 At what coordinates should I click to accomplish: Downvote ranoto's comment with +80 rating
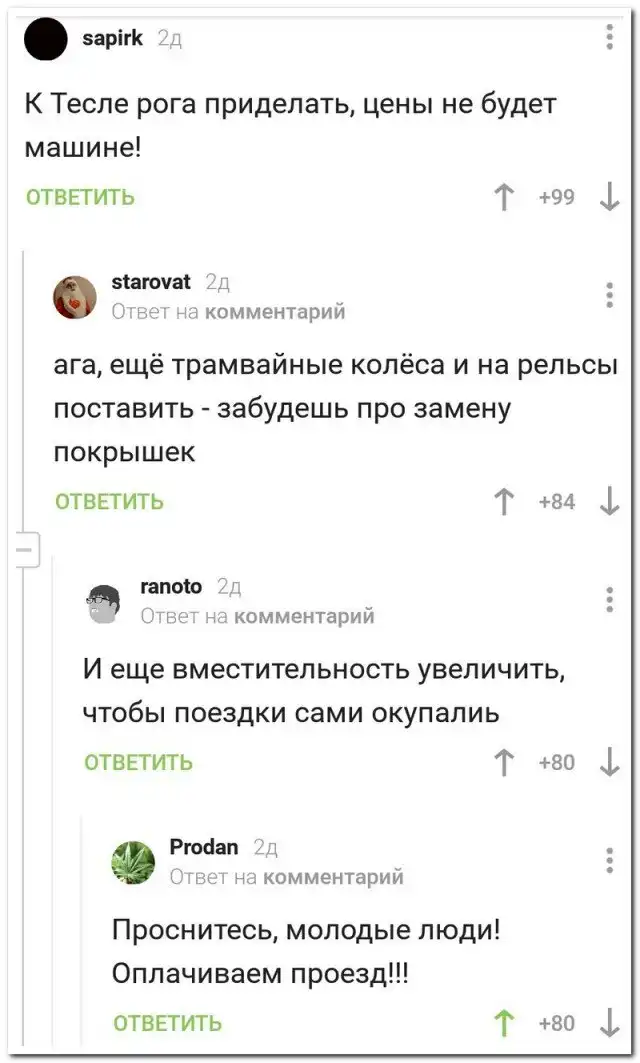pyautogui.click(x=609, y=763)
